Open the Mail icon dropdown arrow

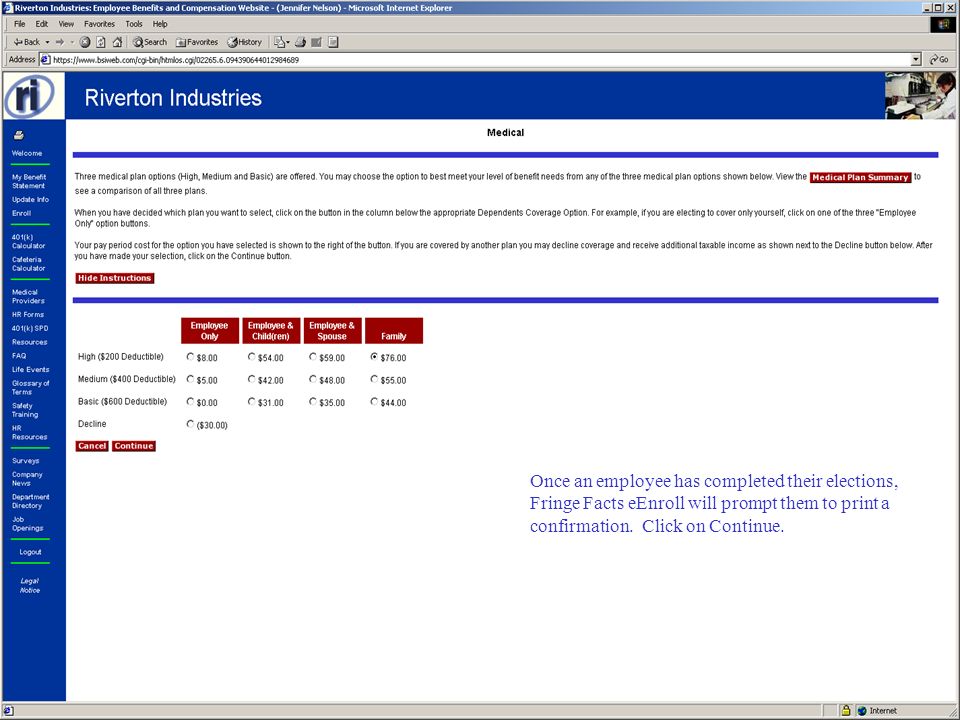pyautogui.click(x=288, y=42)
